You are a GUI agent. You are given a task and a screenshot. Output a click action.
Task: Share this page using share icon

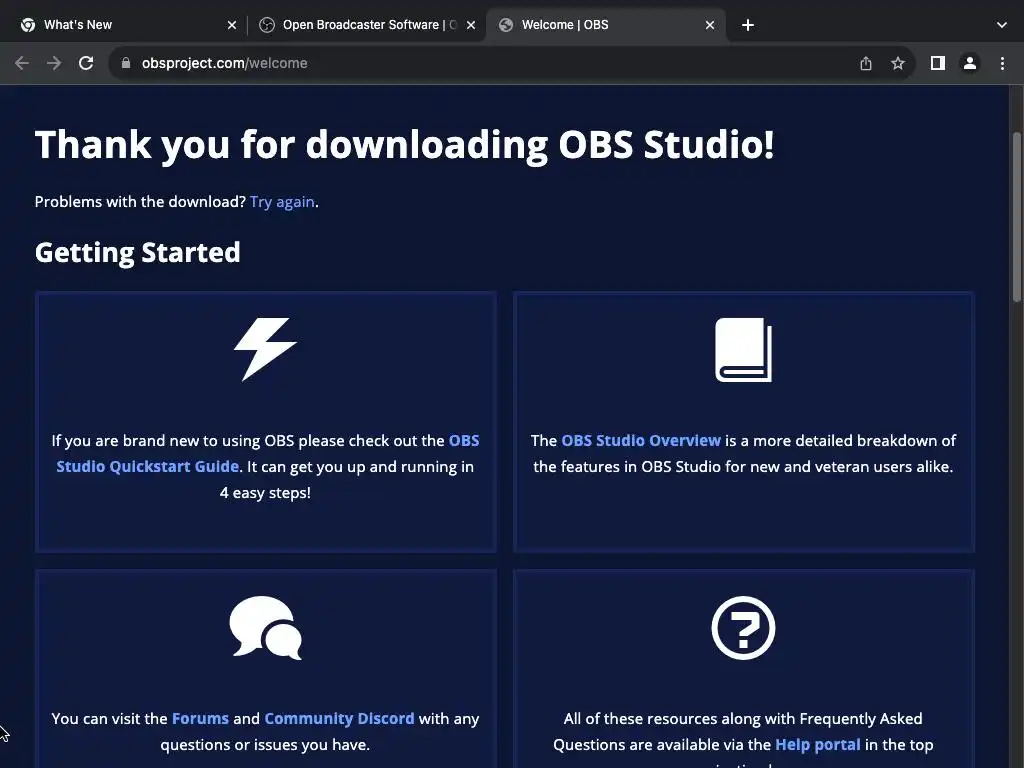[x=866, y=63]
